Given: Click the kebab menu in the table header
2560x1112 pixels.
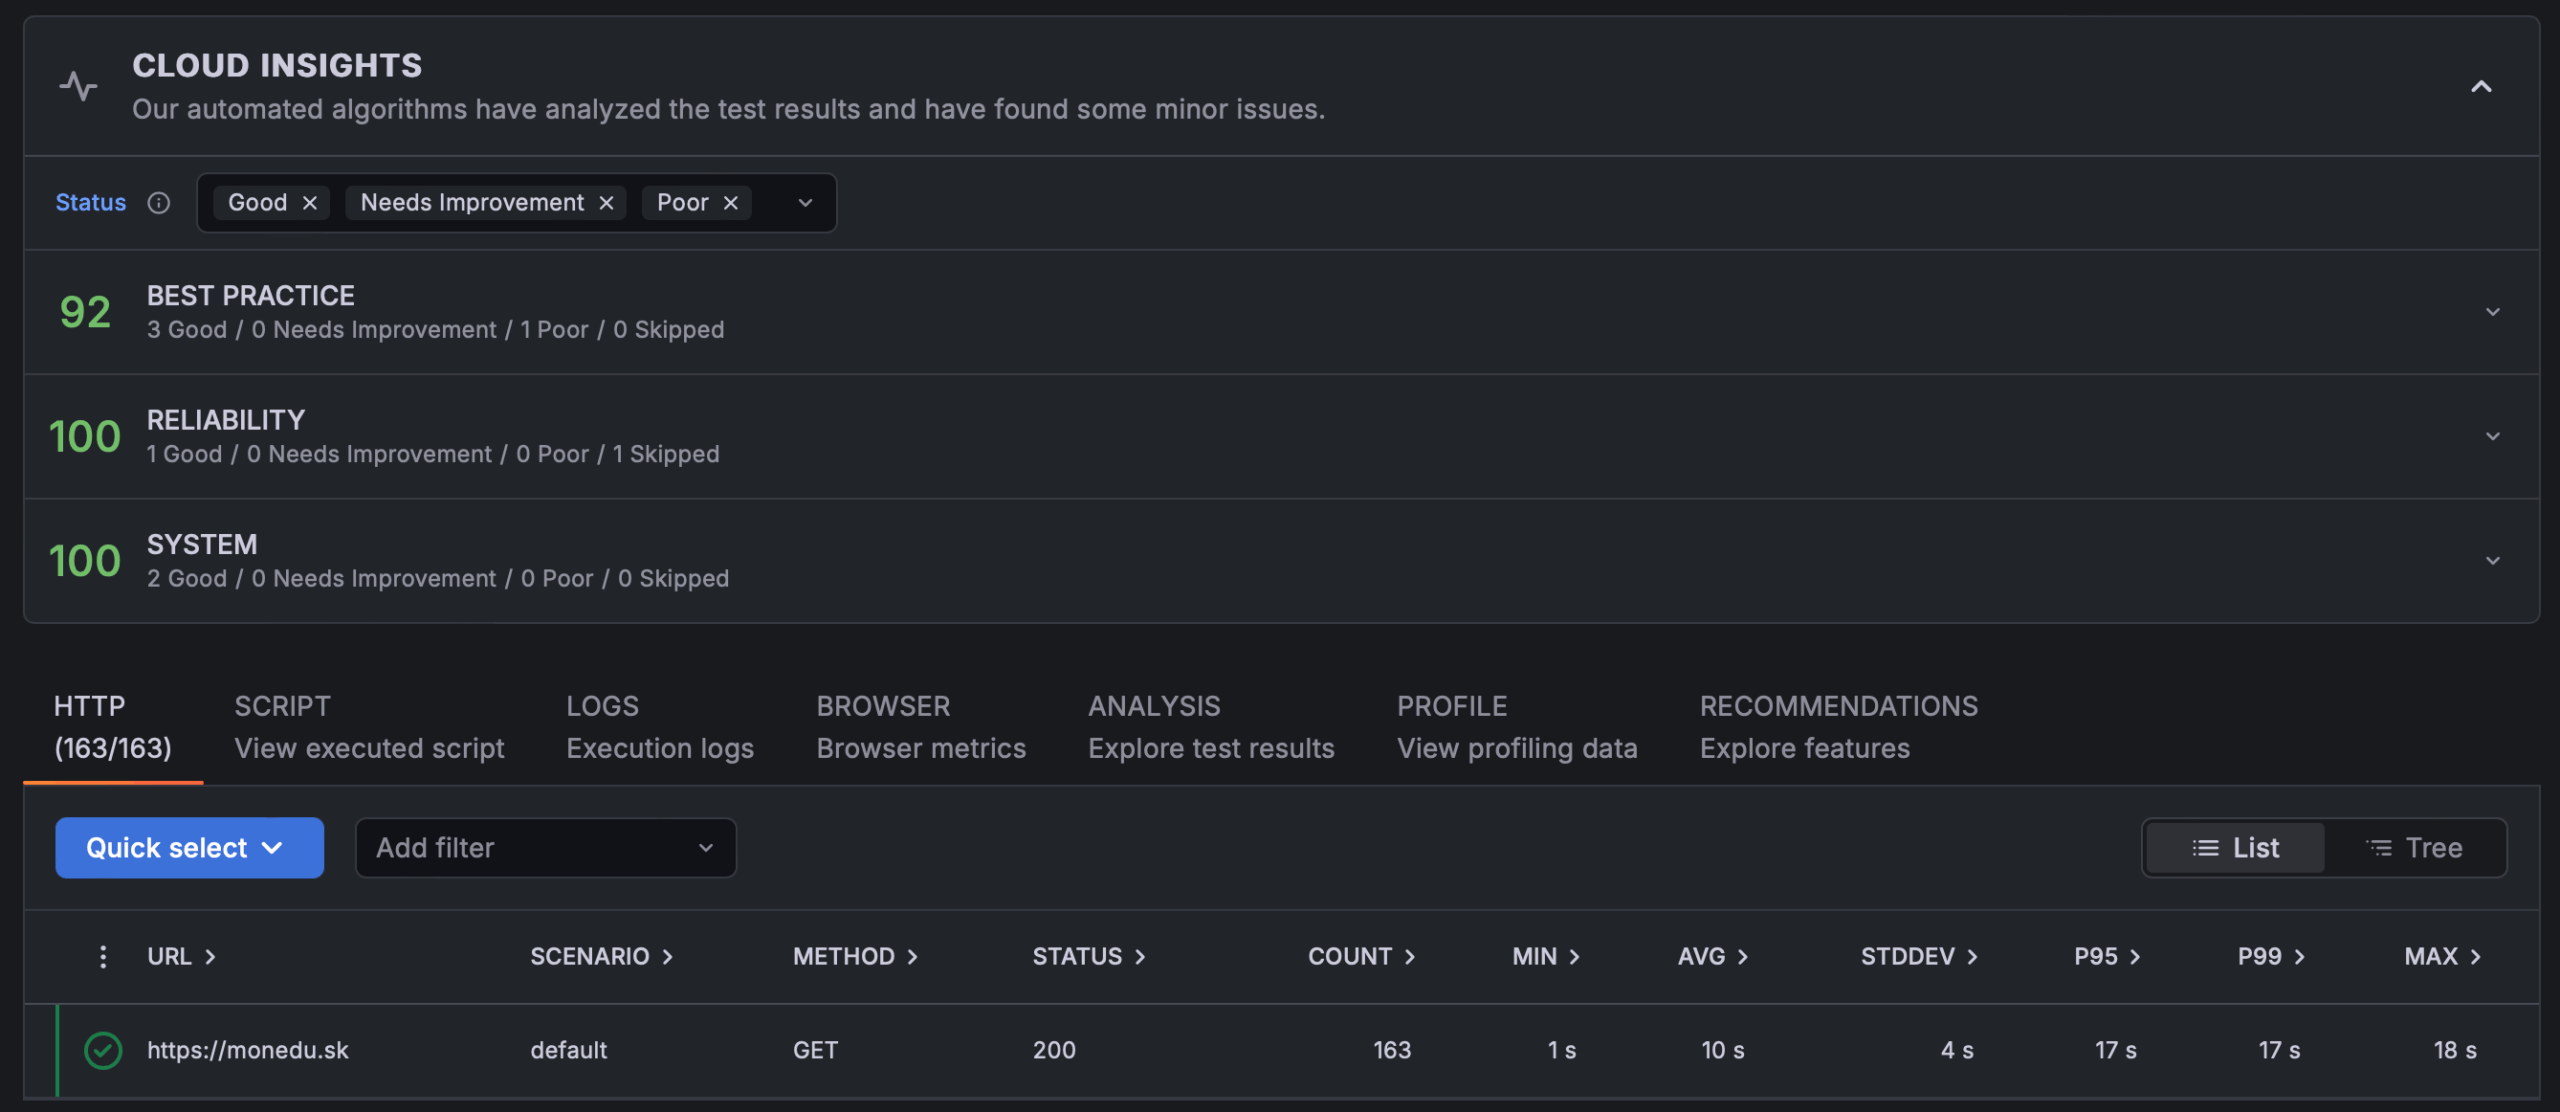Looking at the screenshot, I should tap(103, 956).
